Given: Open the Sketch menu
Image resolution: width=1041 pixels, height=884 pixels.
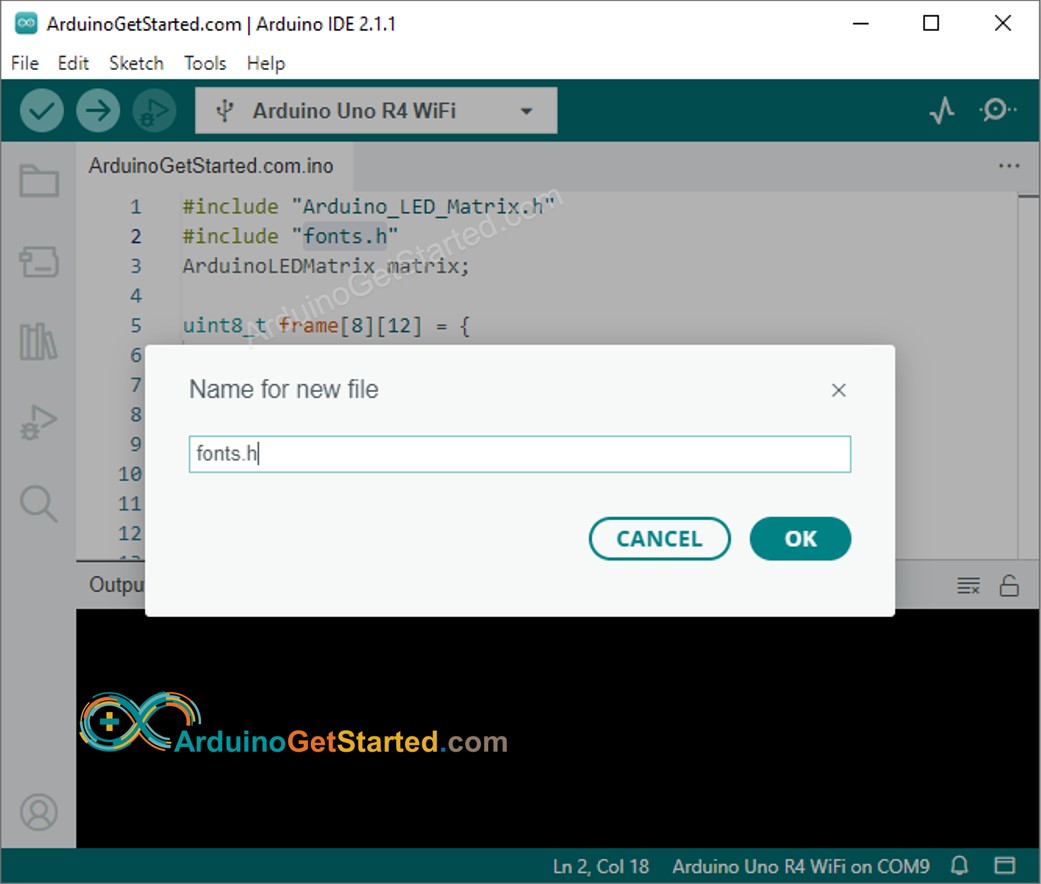Looking at the screenshot, I should (x=136, y=63).
